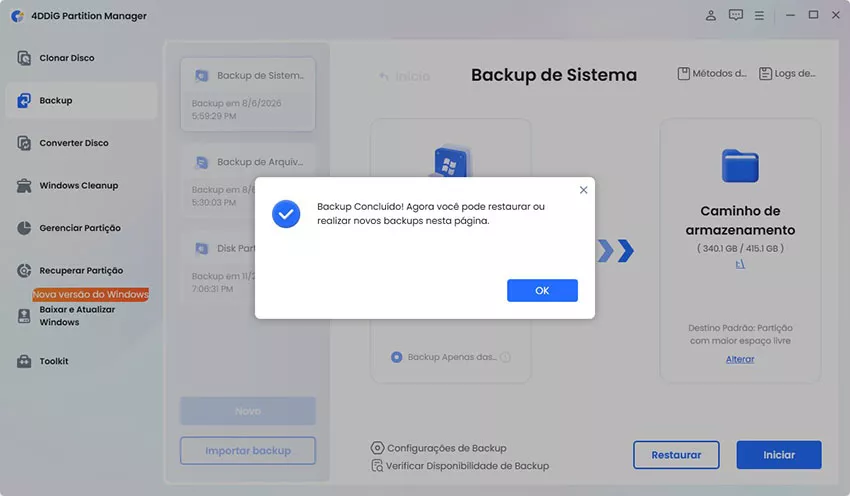Click the Alterar destination link
This screenshot has width=850, height=496.
740,359
